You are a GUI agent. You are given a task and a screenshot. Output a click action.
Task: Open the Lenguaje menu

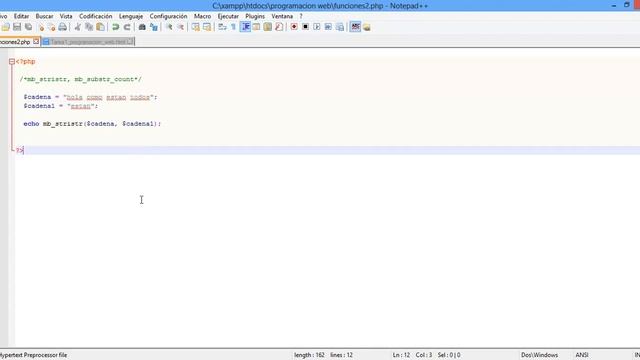click(131, 16)
